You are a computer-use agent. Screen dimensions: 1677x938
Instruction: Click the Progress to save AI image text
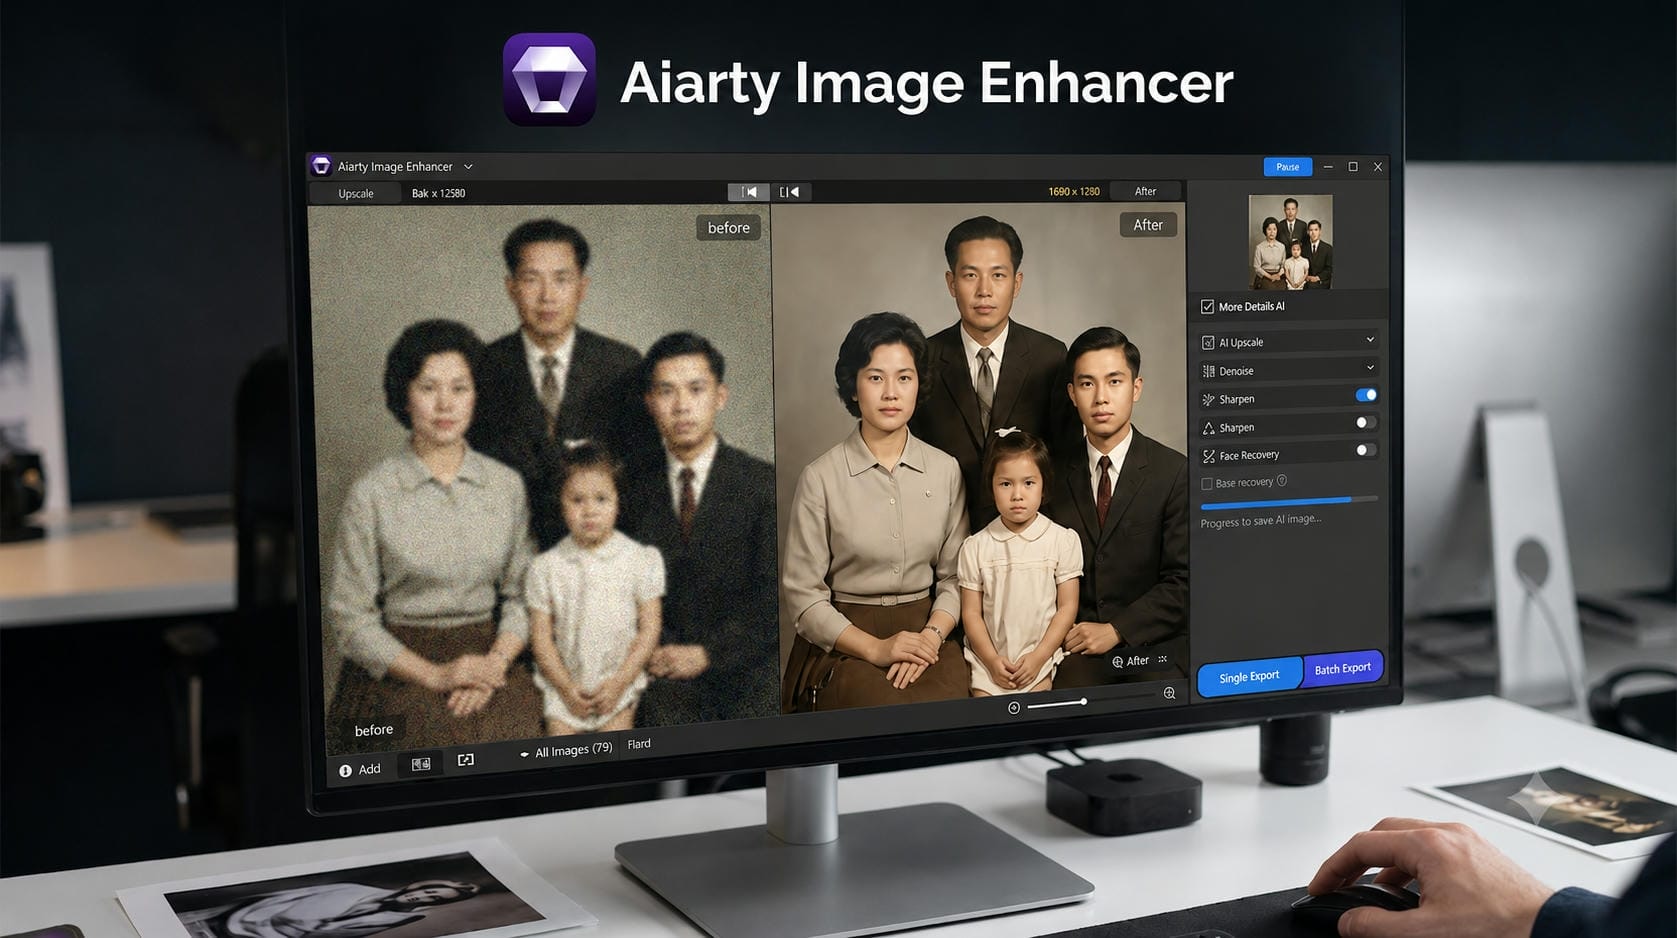(1260, 521)
